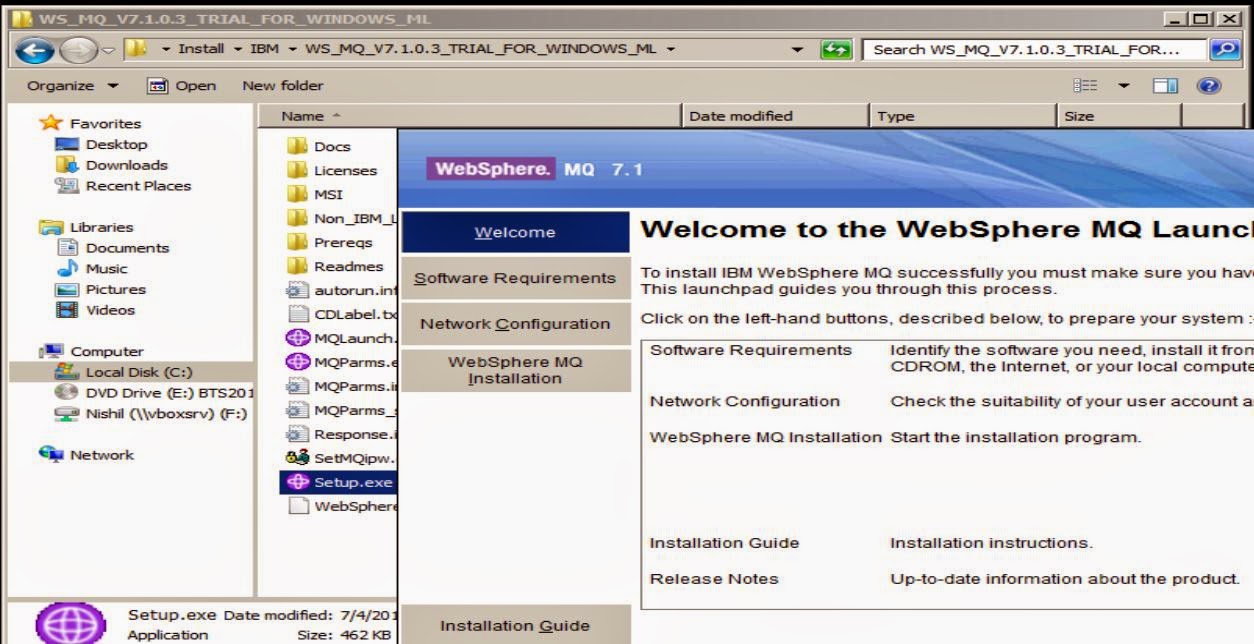Select the Welcome launchpad tab

tap(515, 232)
